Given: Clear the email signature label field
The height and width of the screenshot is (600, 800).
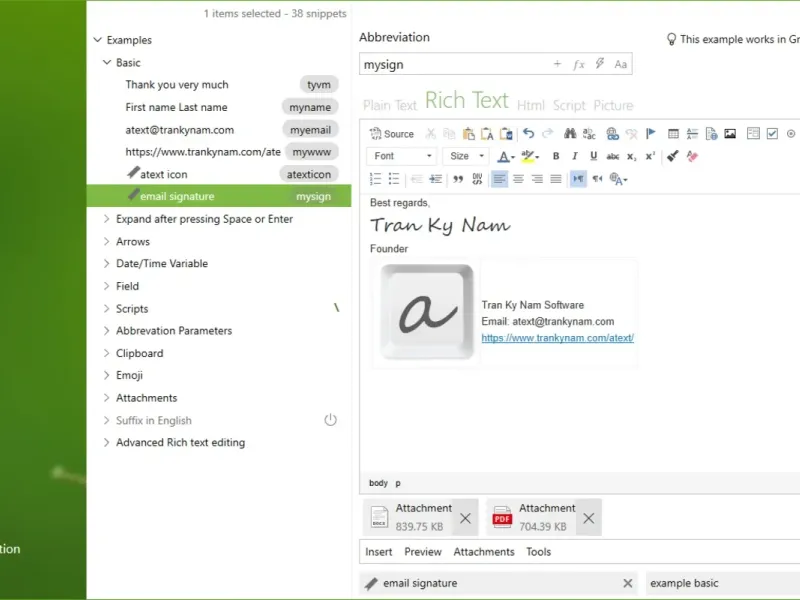Looking at the screenshot, I should click(x=628, y=583).
